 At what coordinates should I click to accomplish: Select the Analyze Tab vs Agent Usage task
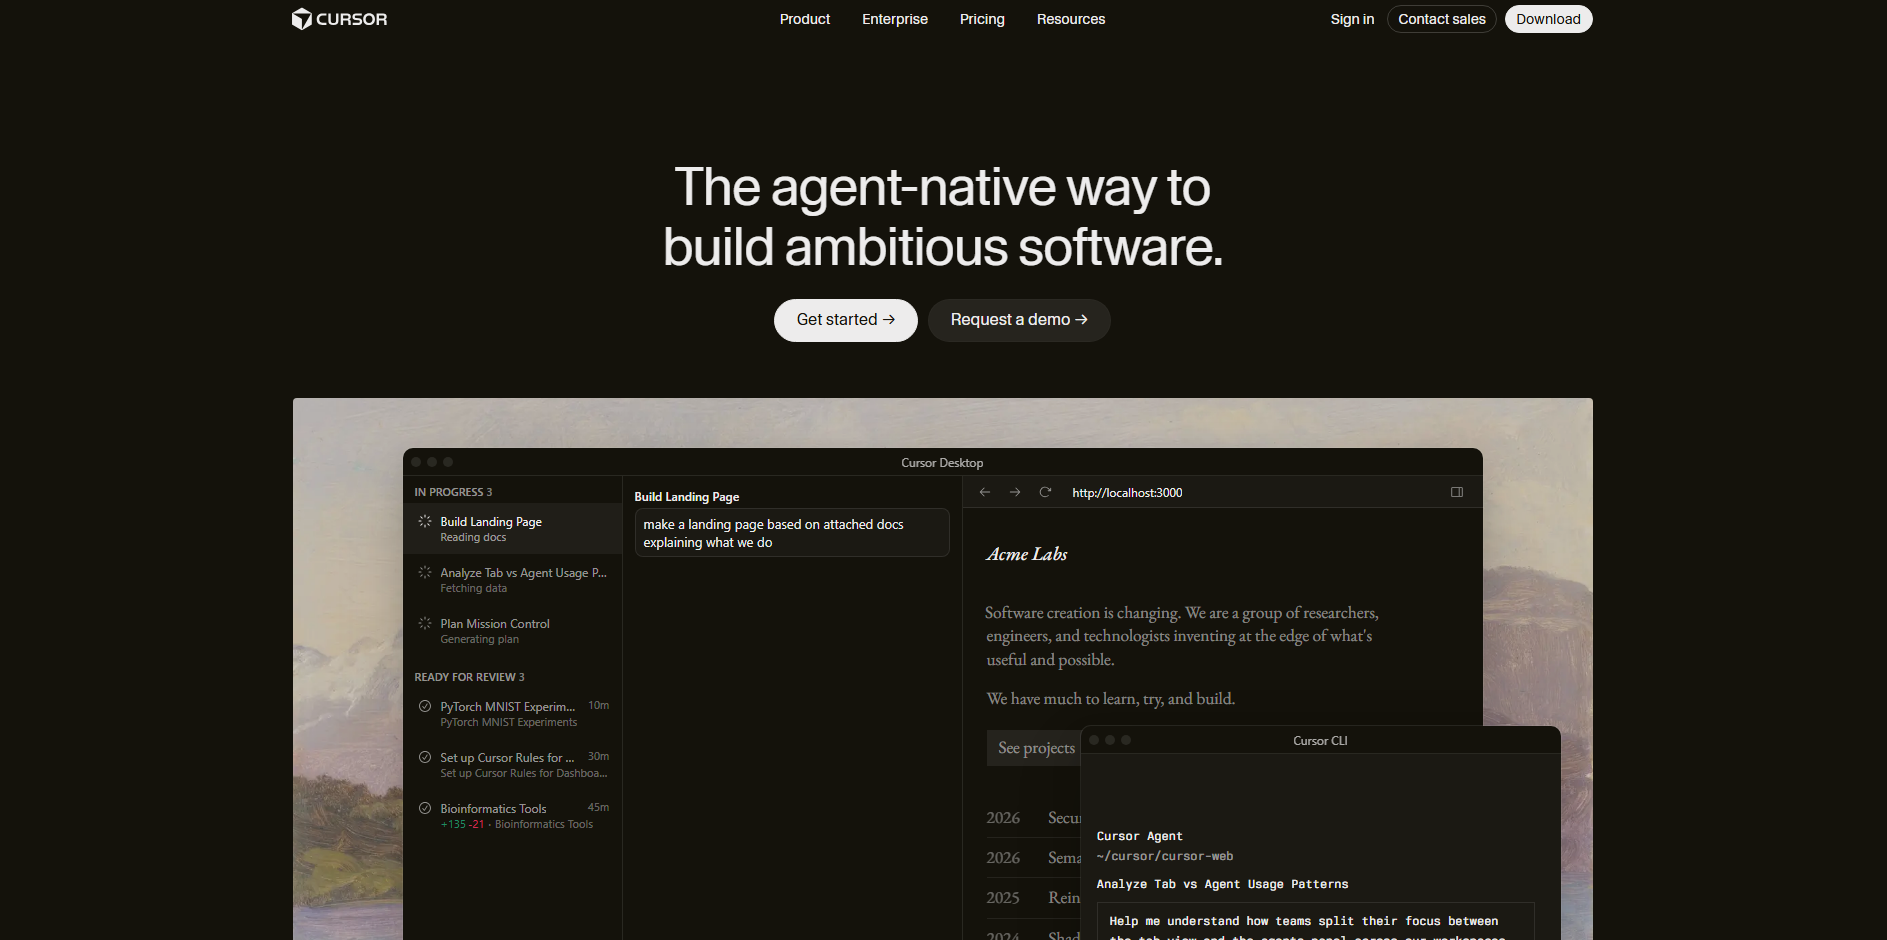(x=513, y=580)
